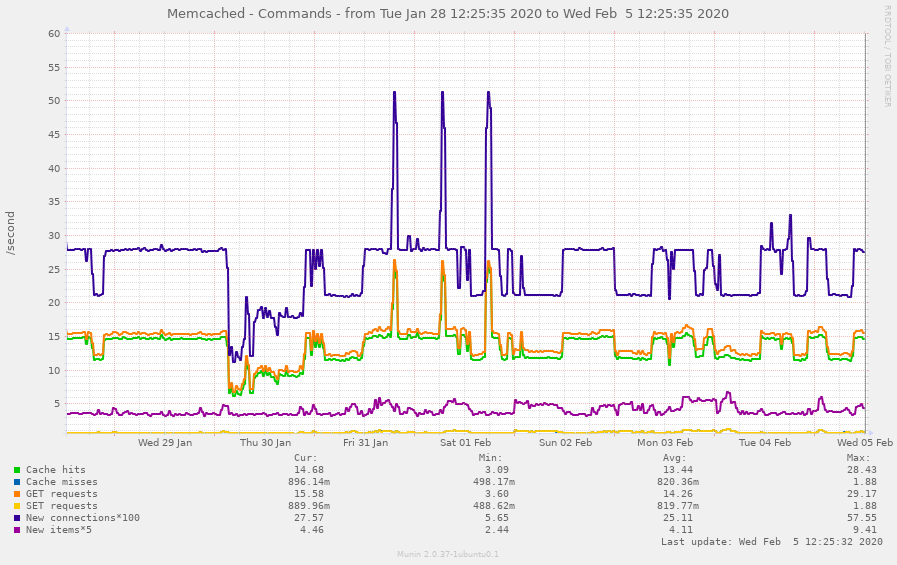The width and height of the screenshot is (897, 565).
Task: Click the 60 tick on y-axis
Action: point(54,34)
